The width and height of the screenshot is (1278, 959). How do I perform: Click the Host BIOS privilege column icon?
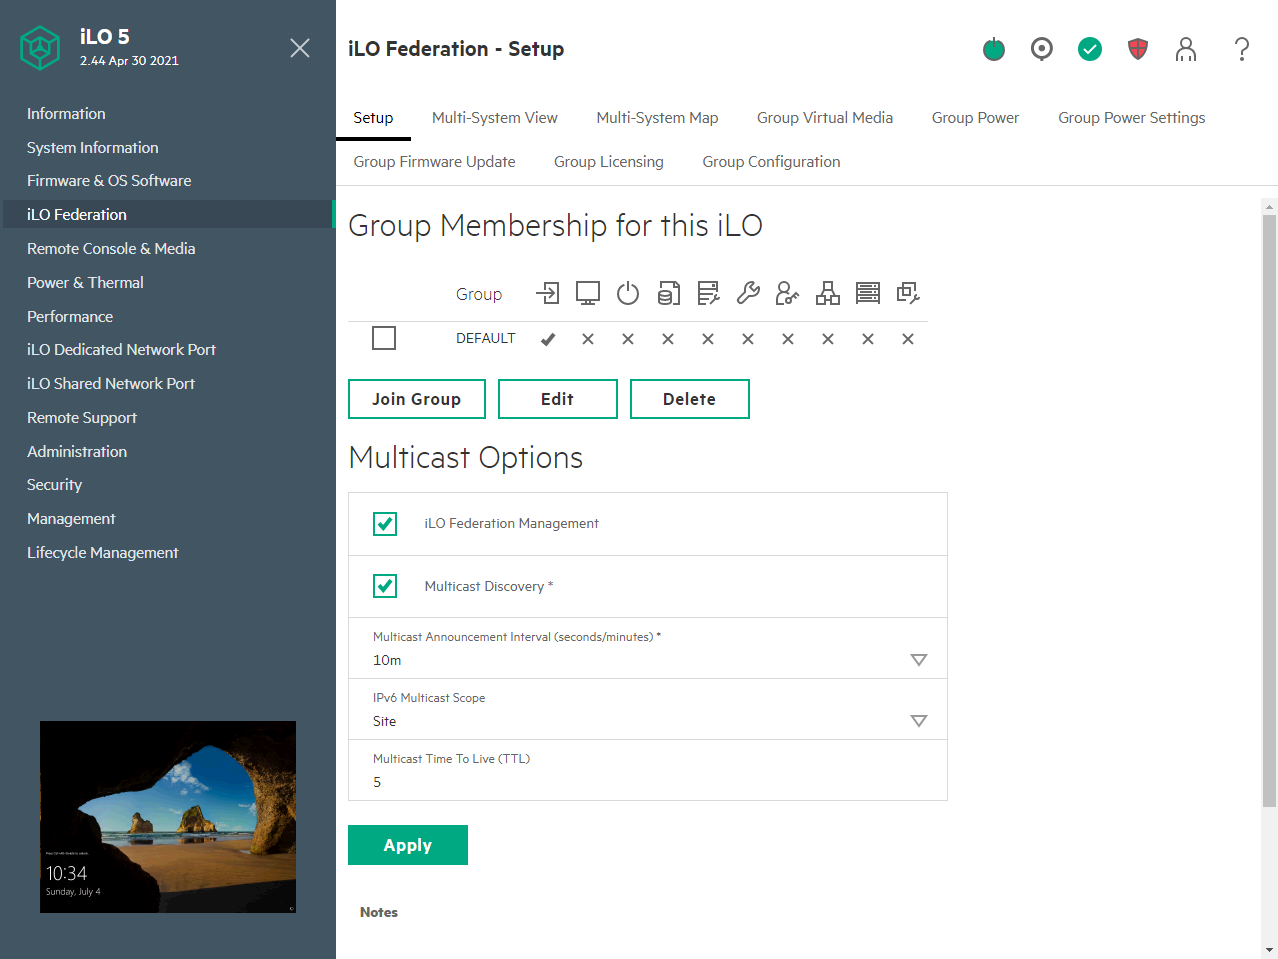(708, 293)
